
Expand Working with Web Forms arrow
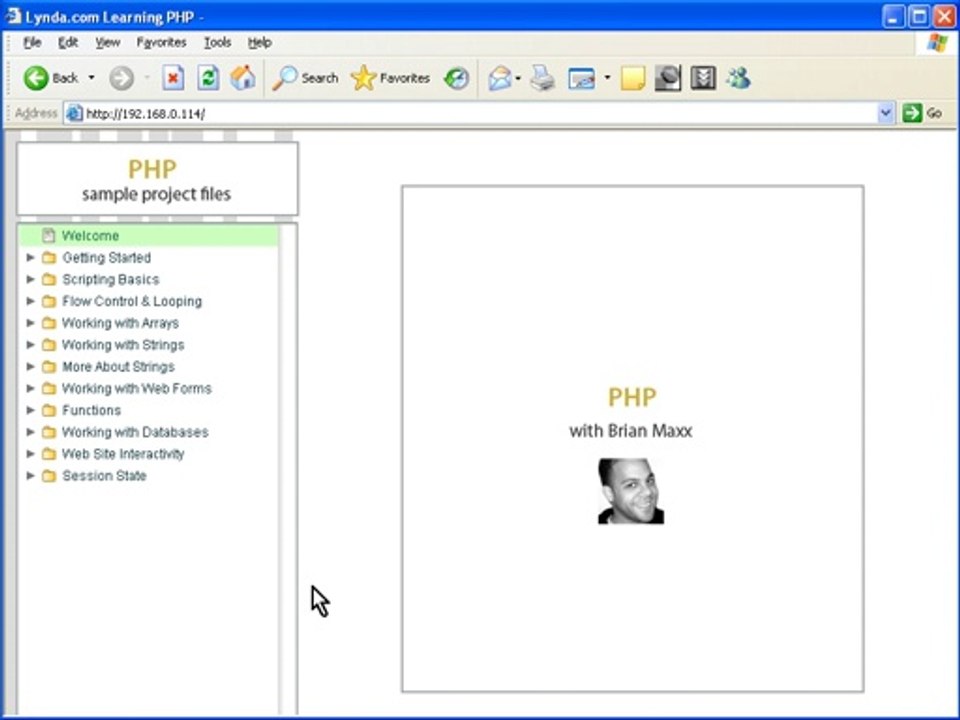[x=30, y=388]
